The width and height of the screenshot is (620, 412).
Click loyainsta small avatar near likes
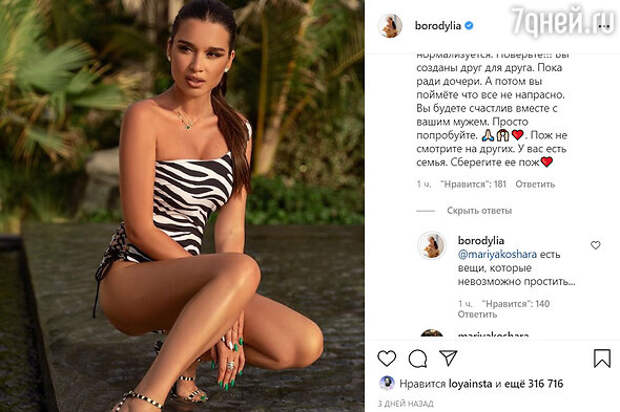387,383
